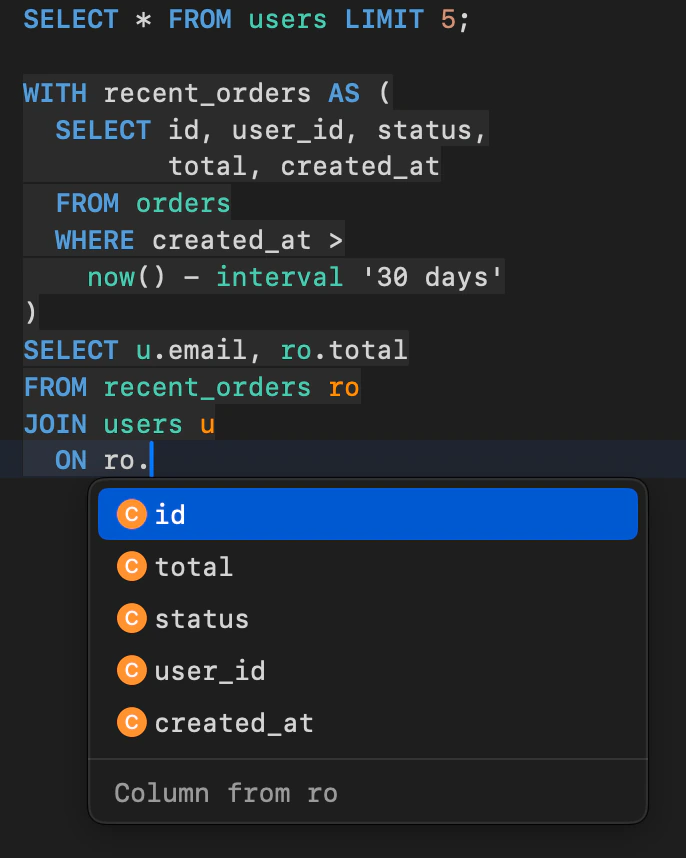Select the id autocomplete suggestion
This screenshot has width=686, height=858.
tap(368, 514)
